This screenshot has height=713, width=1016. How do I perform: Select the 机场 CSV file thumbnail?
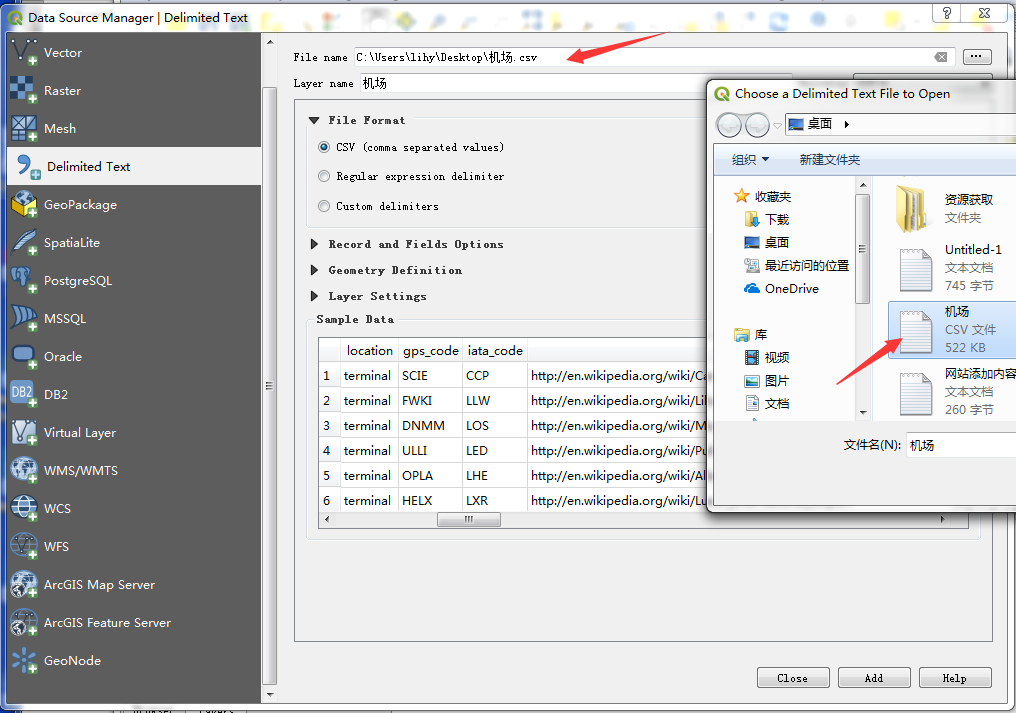[x=916, y=332]
